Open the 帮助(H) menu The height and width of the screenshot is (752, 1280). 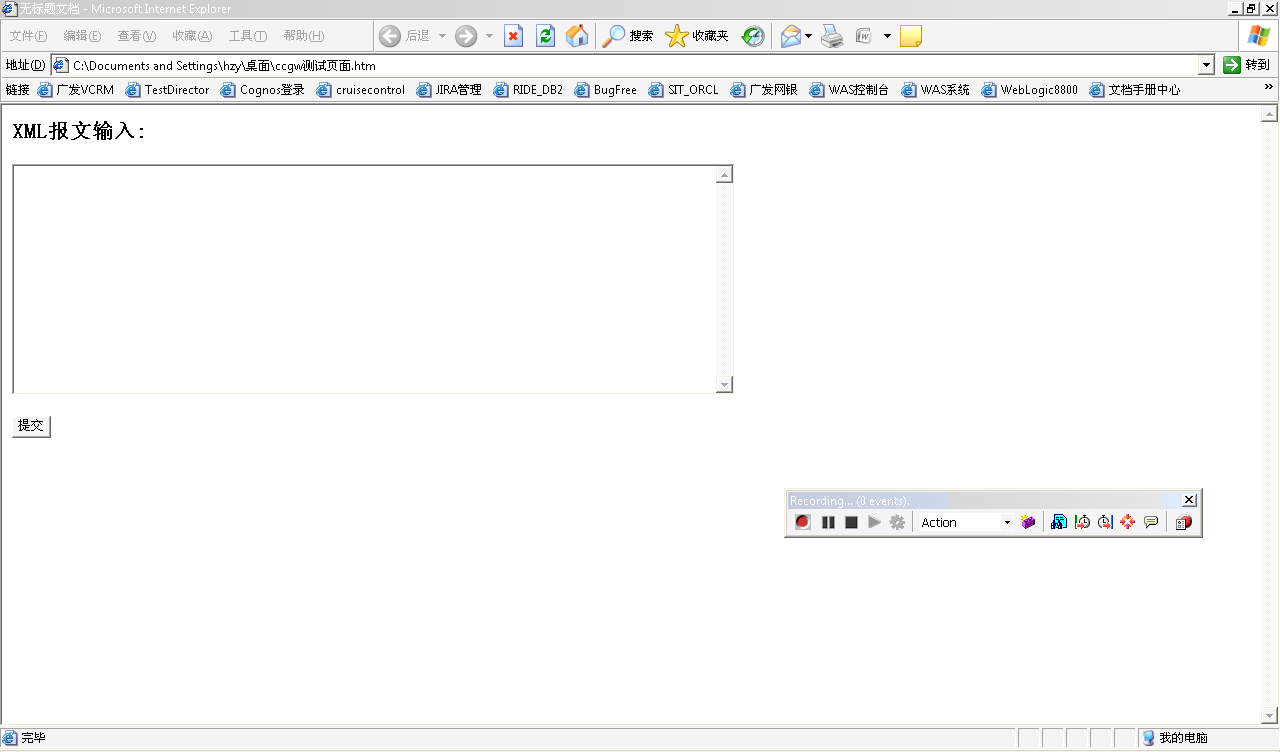[x=304, y=36]
